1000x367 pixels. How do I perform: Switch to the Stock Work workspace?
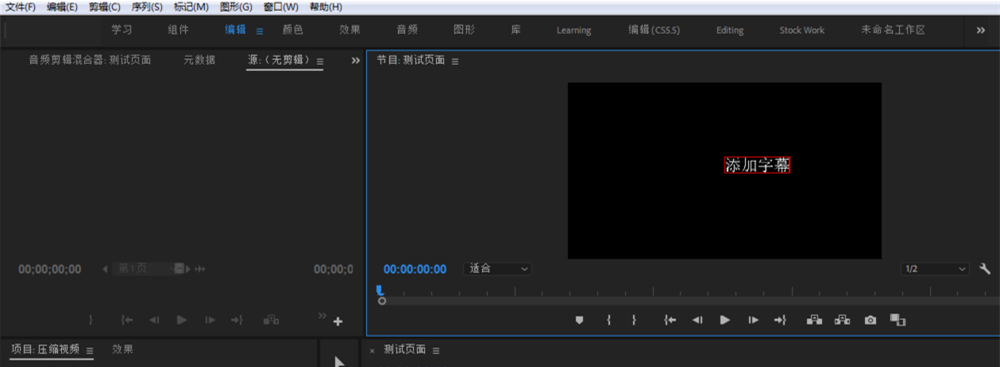[x=802, y=30]
